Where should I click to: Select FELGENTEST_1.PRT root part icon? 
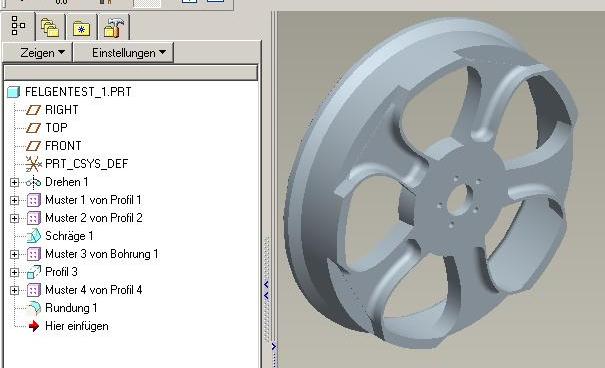pyautogui.click(x=14, y=92)
